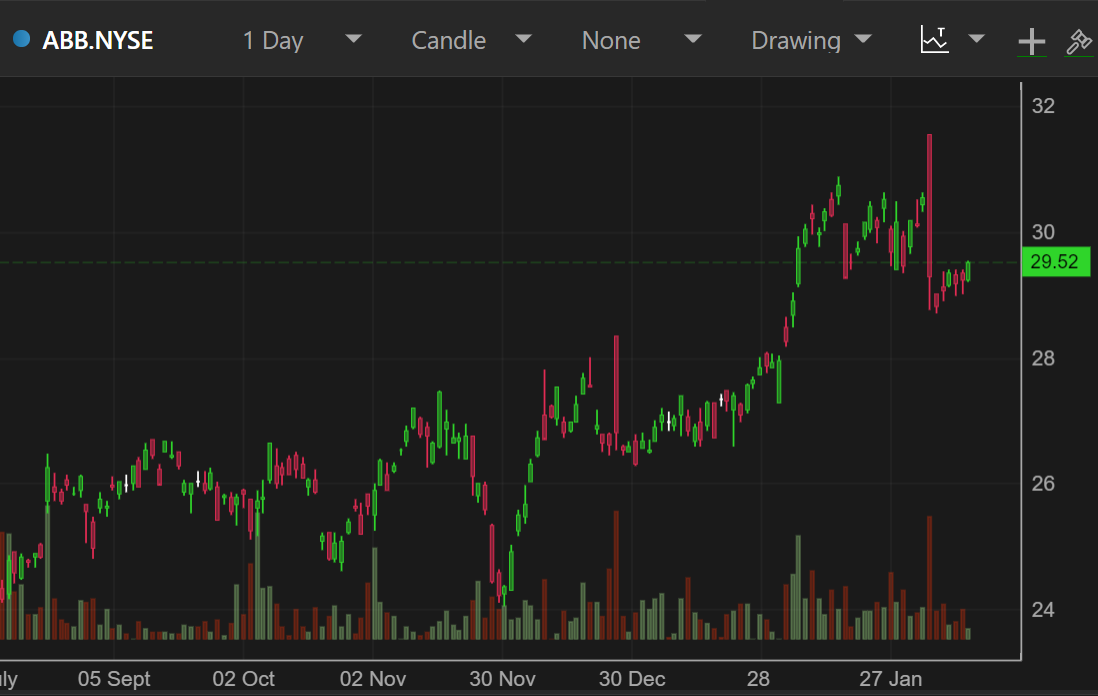Click the 02 Oct date label
This screenshot has width=1098, height=696.
243,679
